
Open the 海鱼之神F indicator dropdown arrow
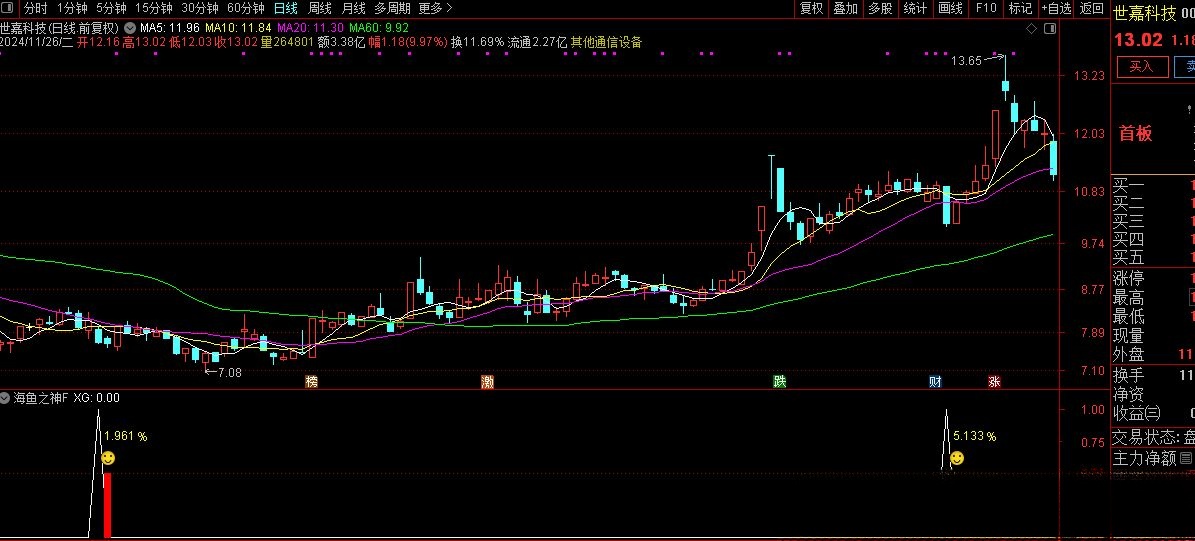[6, 398]
